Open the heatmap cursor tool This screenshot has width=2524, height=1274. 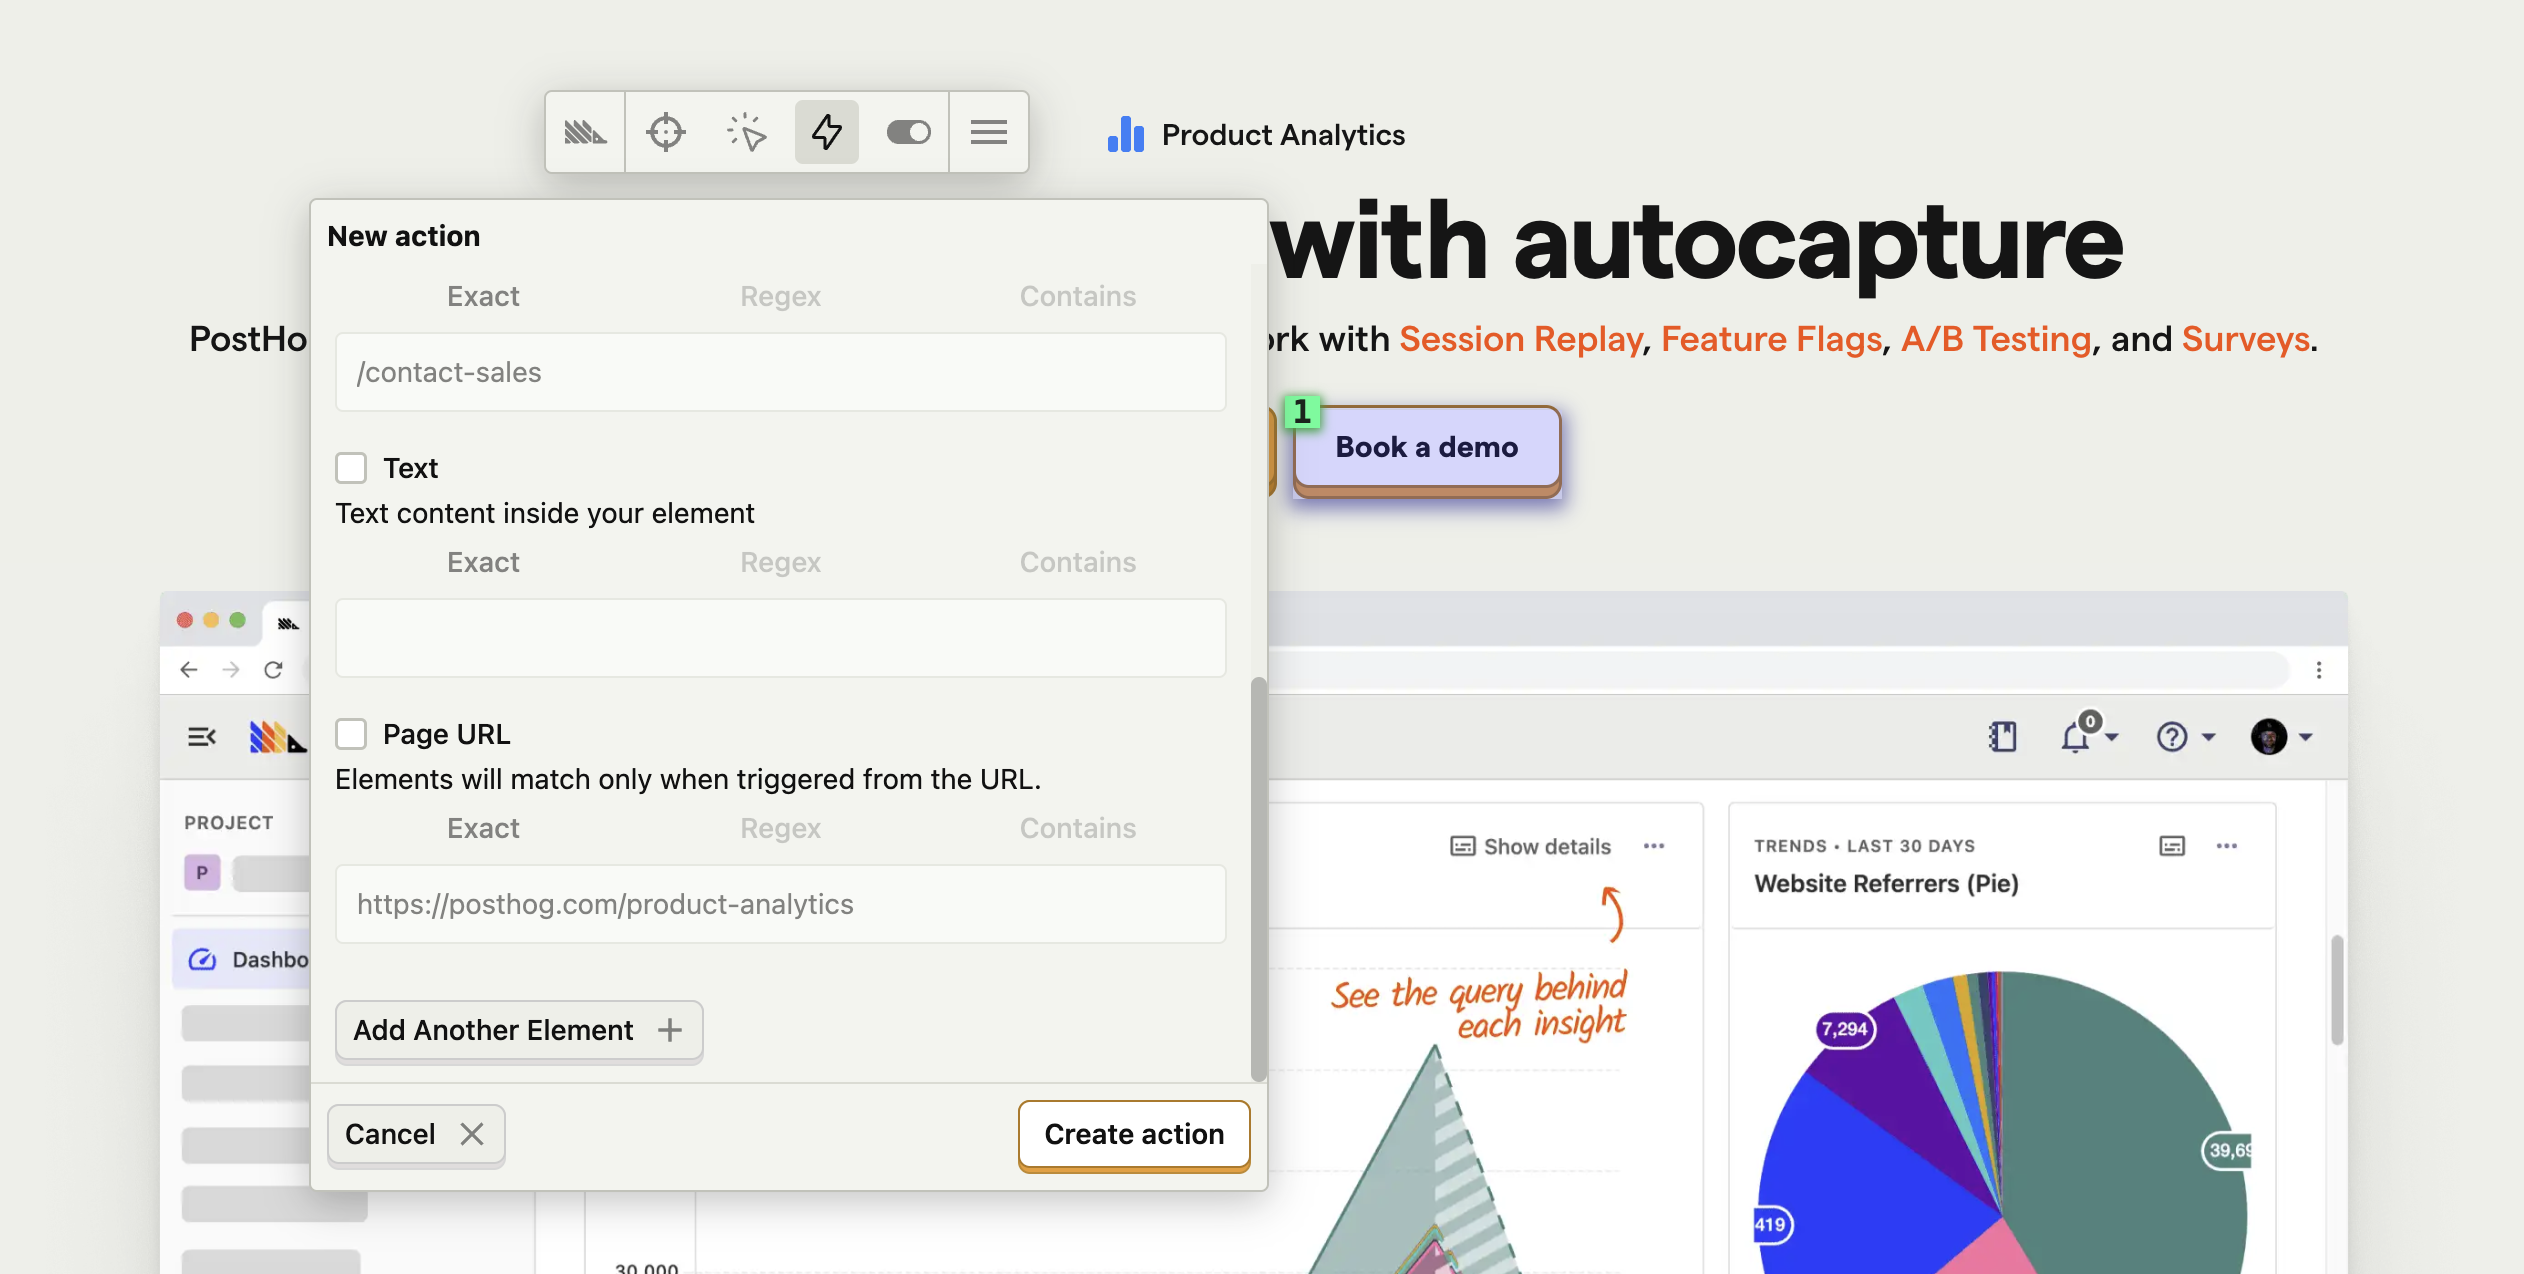747,131
